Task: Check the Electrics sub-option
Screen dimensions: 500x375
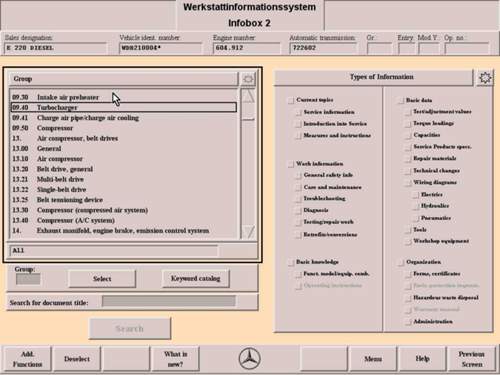Action: (416, 195)
